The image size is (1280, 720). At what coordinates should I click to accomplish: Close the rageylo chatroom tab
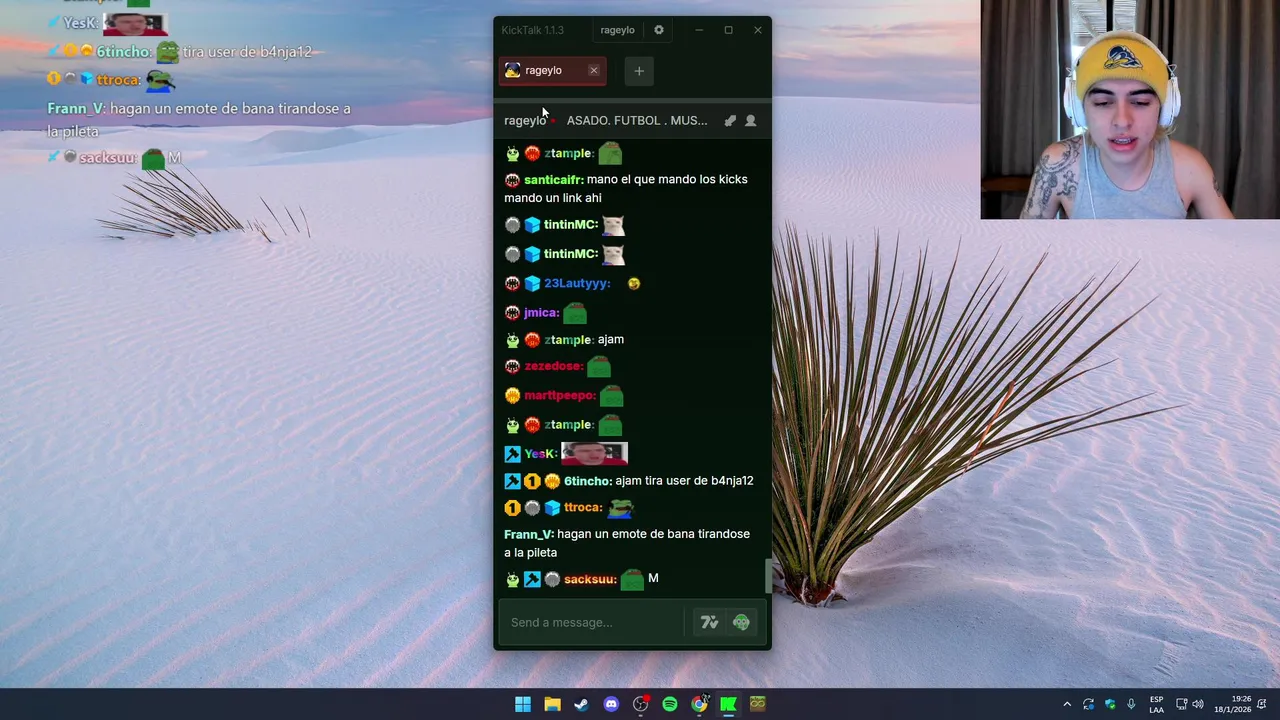pyautogui.click(x=594, y=70)
